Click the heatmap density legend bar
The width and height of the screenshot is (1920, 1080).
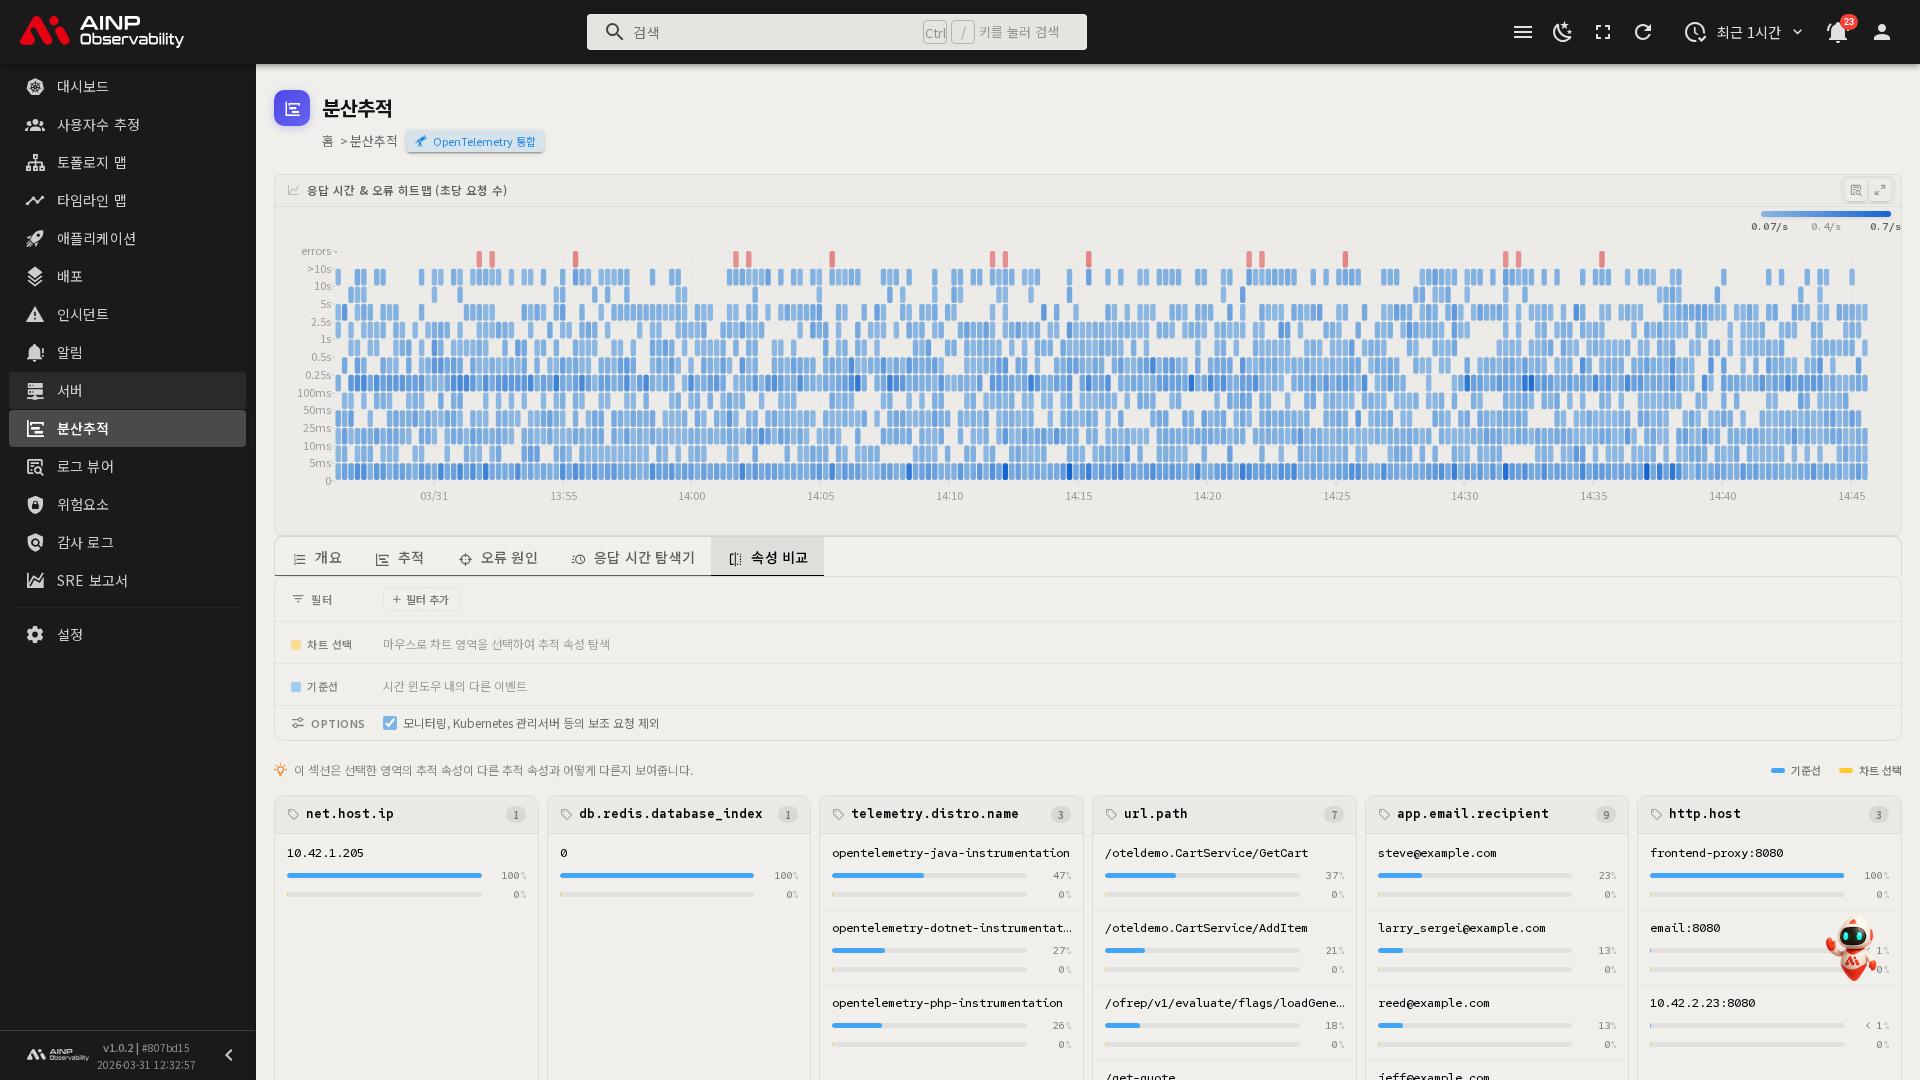point(1825,214)
